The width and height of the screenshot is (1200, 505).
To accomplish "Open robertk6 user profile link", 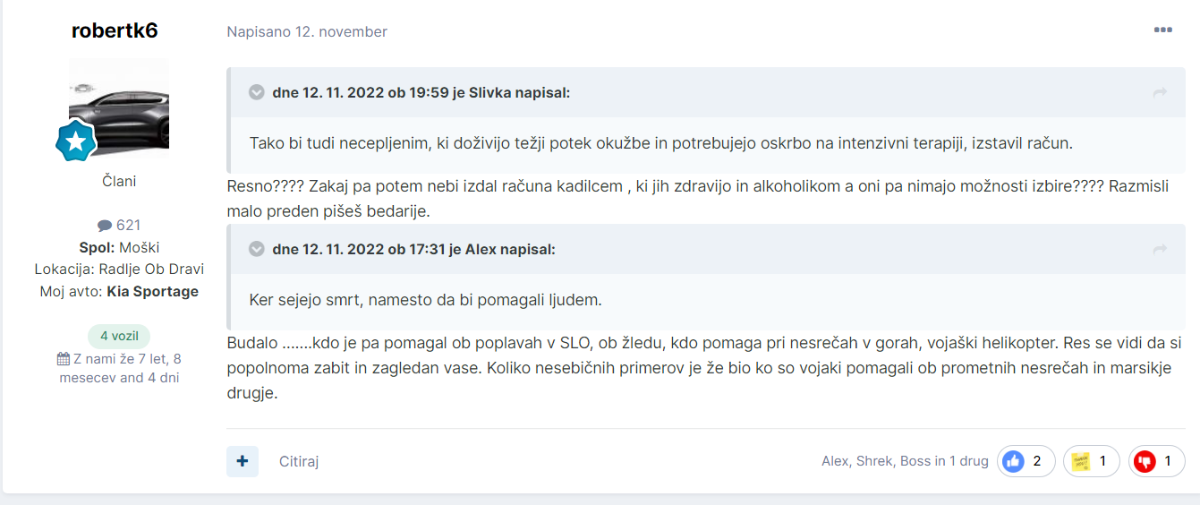I will click(115, 30).
